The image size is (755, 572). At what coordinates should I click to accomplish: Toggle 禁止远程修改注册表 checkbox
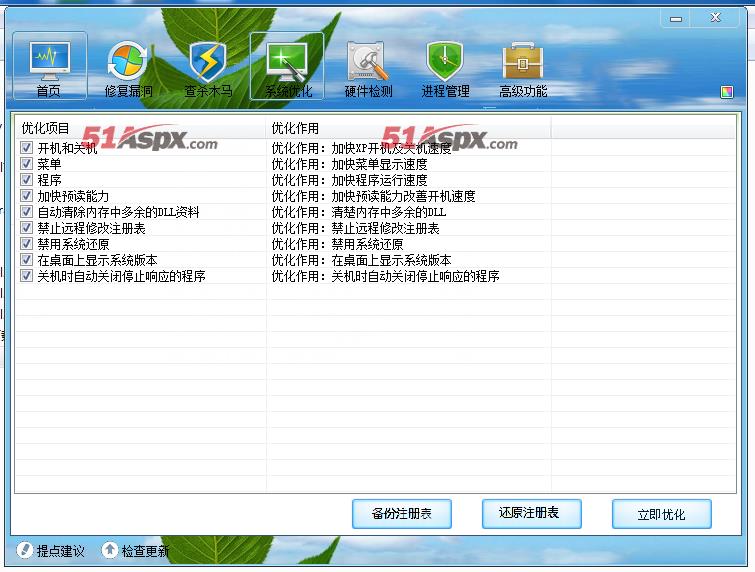(x=26, y=228)
